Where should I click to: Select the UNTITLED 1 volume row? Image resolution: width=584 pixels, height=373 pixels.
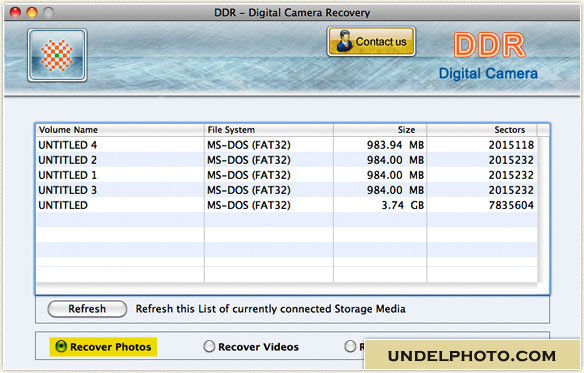tap(286, 175)
